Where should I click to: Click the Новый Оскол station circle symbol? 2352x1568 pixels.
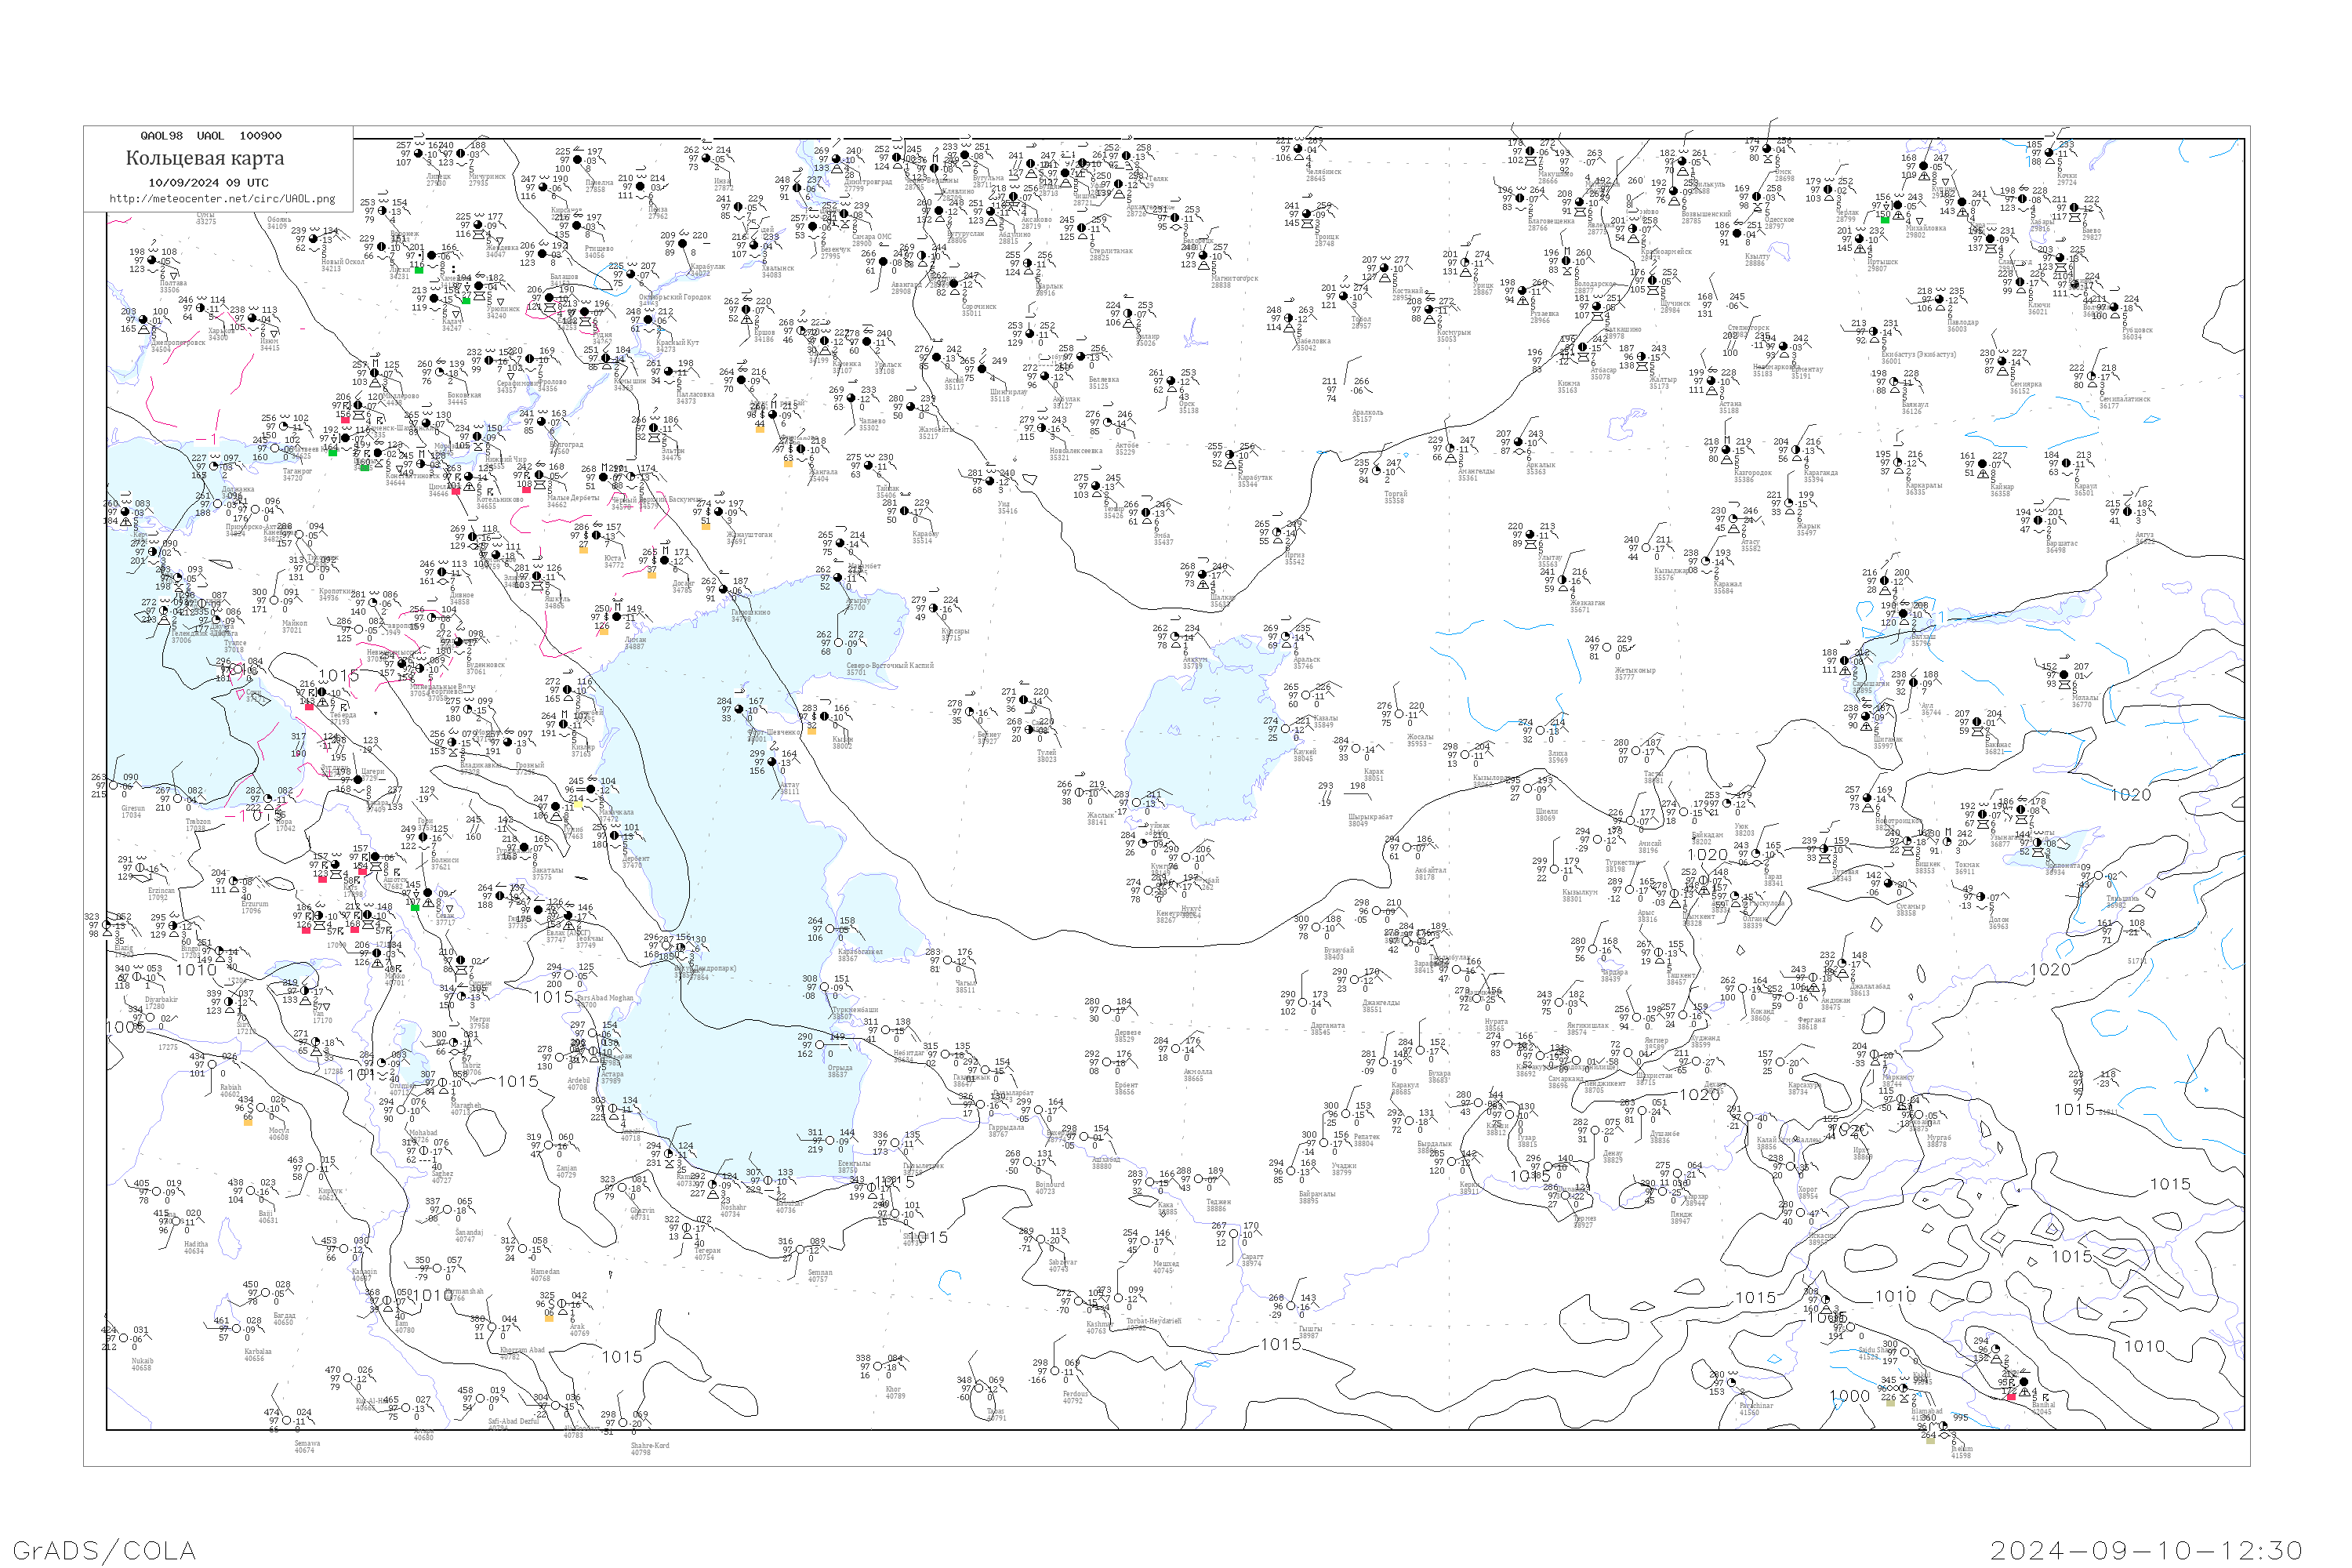(313, 239)
